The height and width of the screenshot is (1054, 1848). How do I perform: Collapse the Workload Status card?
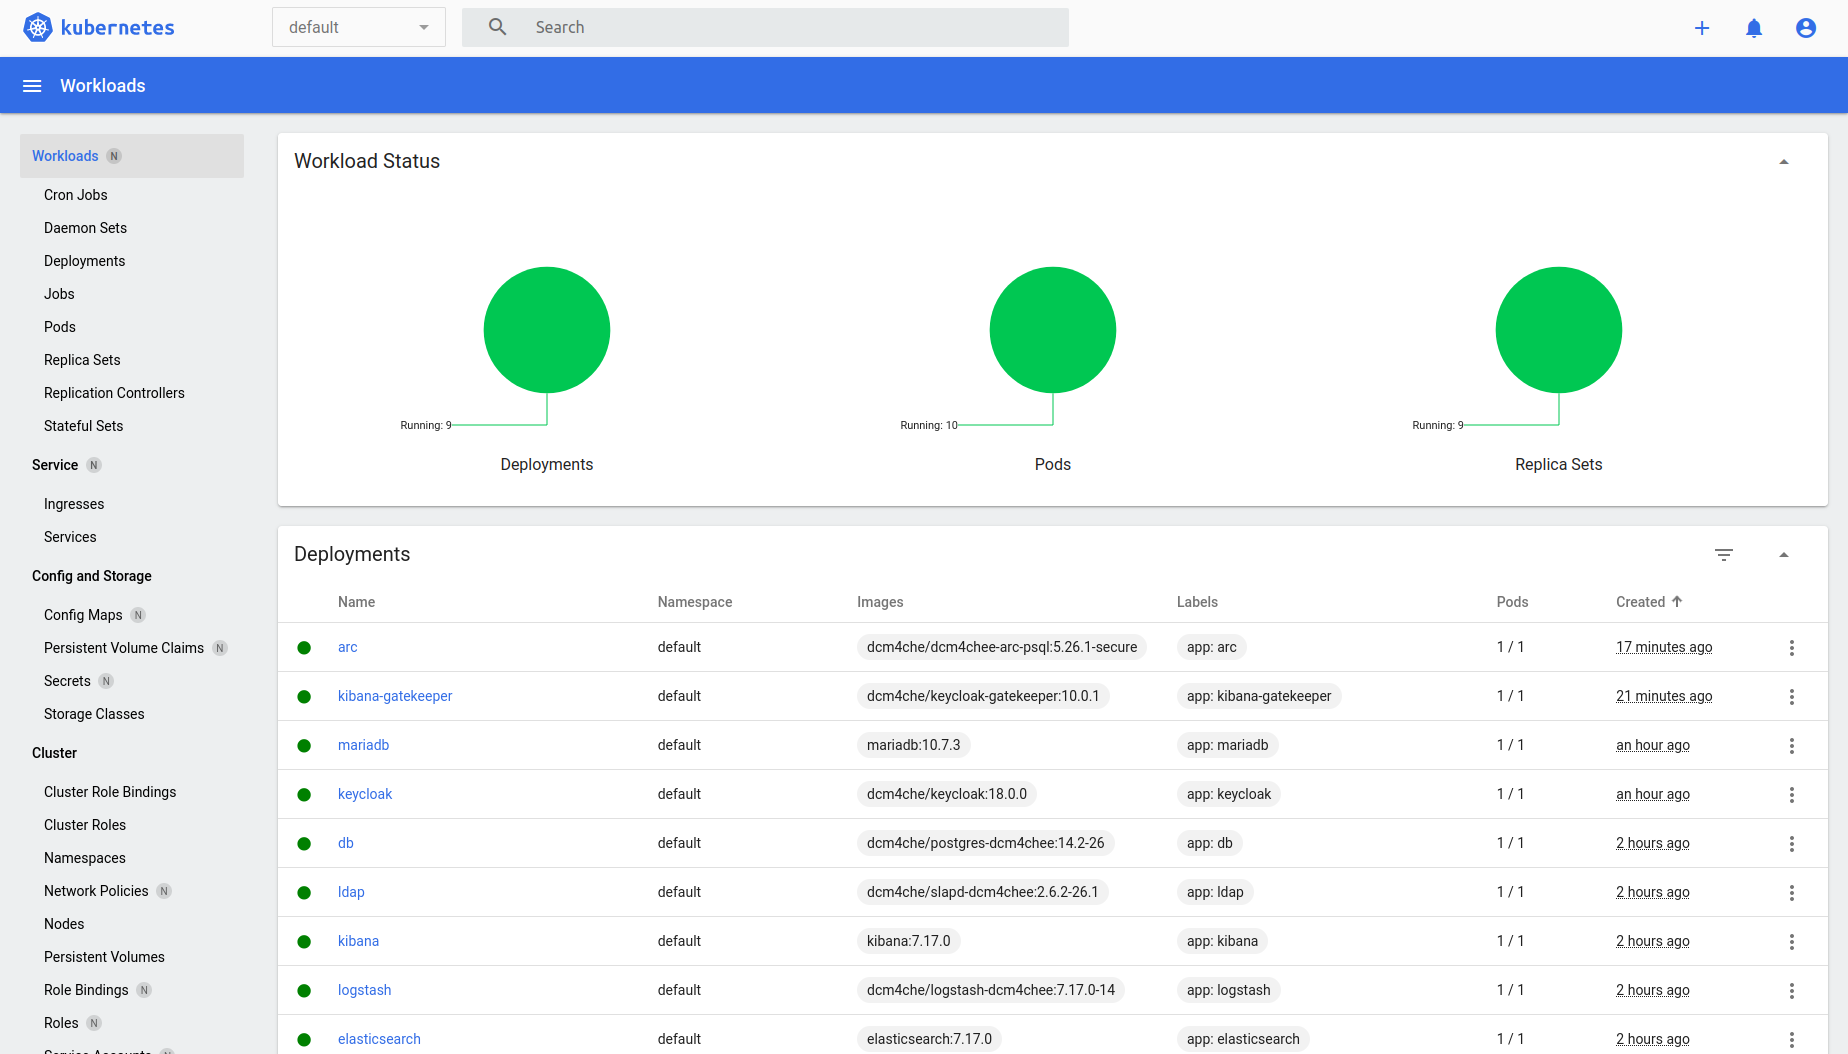(1784, 162)
